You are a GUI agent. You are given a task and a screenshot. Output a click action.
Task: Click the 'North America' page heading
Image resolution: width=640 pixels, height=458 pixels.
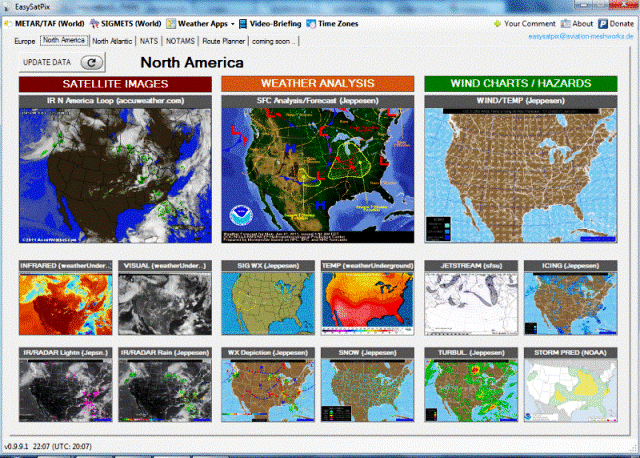coord(192,62)
